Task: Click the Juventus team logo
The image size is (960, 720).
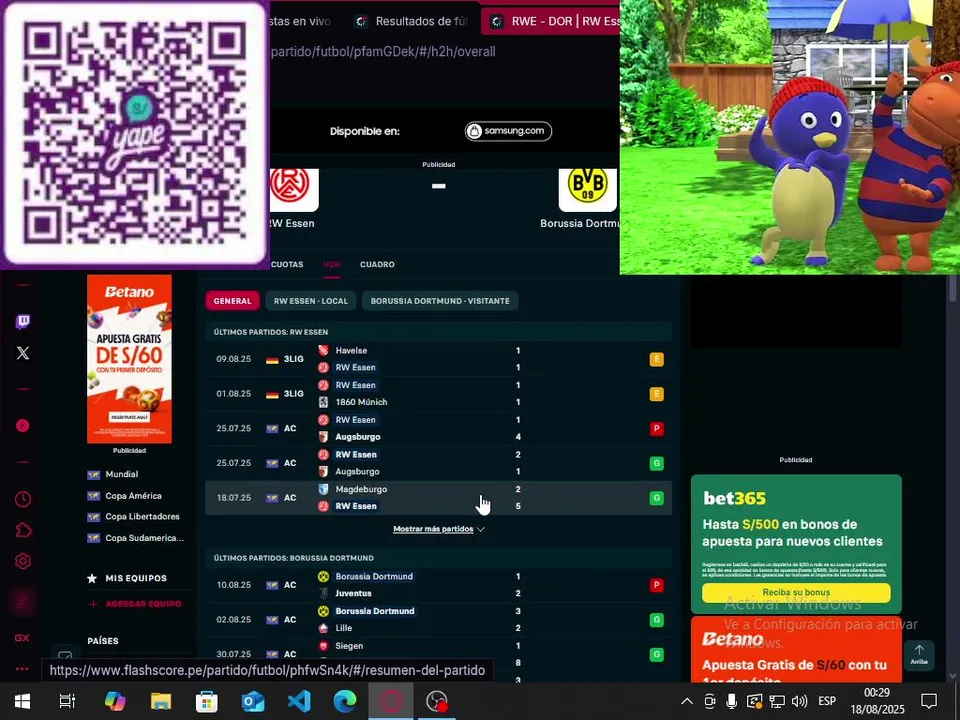Action: [323, 593]
